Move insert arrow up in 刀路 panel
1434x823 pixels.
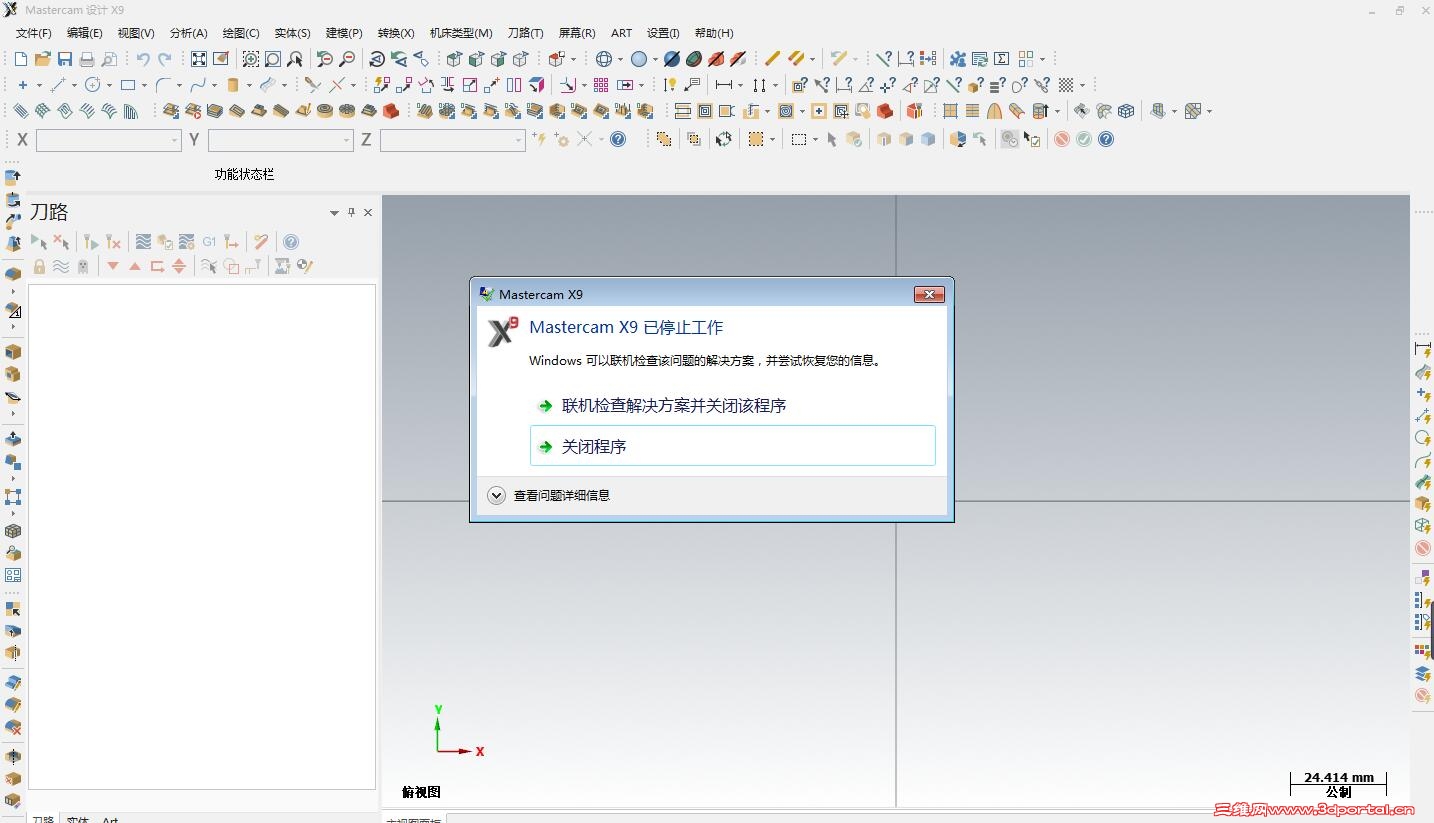click(x=135, y=266)
